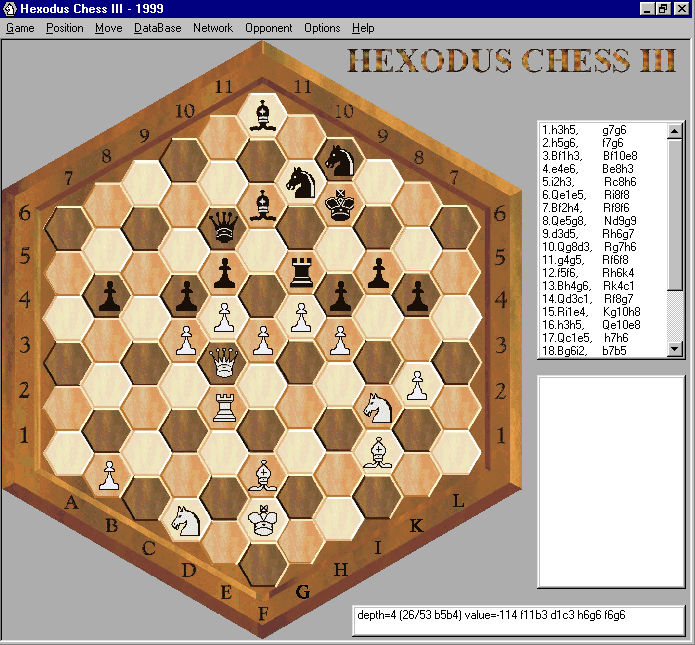Open the DataBase menu

[157, 28]
